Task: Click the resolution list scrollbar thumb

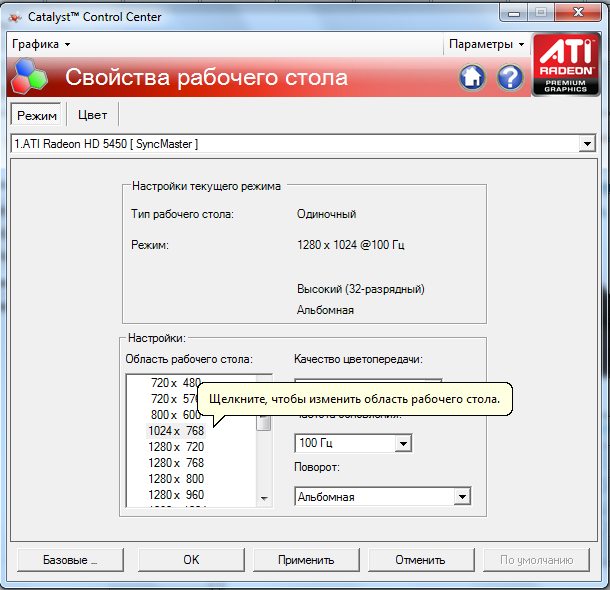Action: pyautogui.click(x=264, y=422)
